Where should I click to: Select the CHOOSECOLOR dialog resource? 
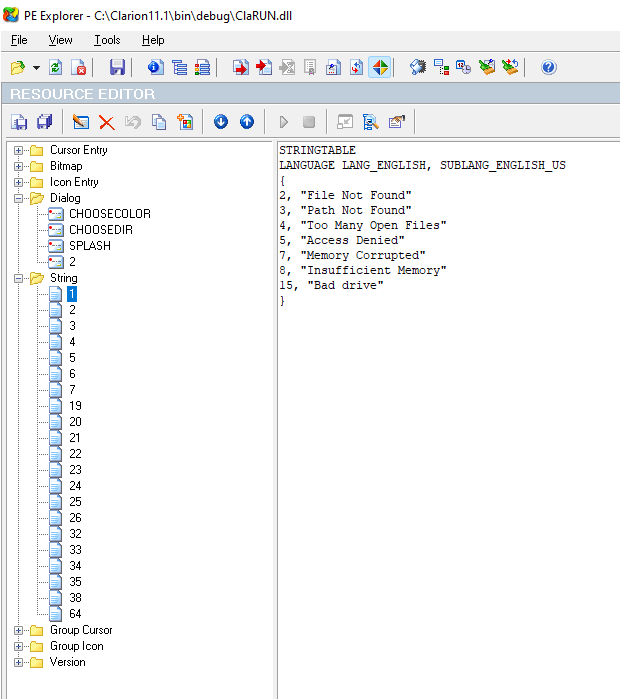[x=109, y=214]
